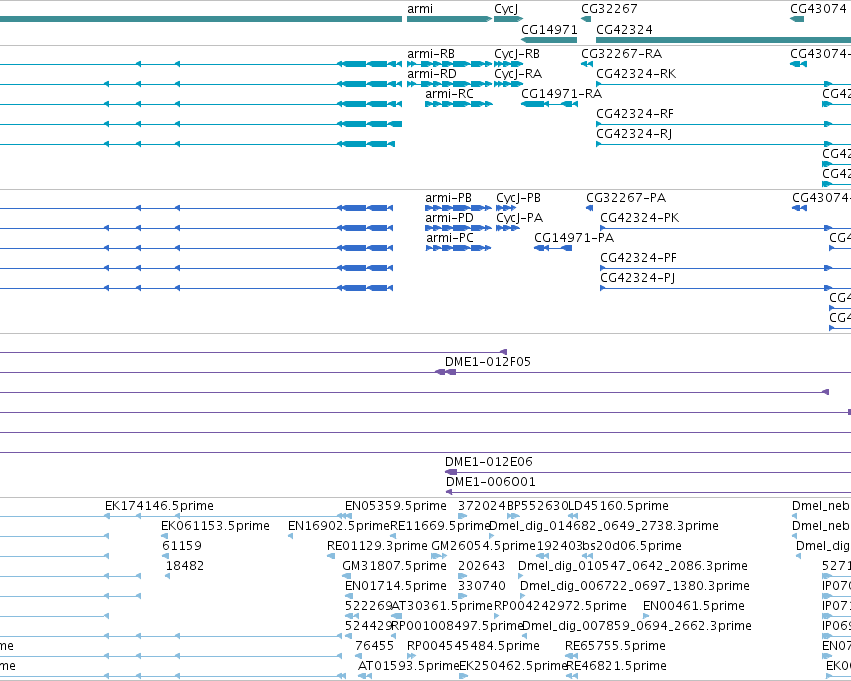
Task: Click DME1-006O01 clone feature
Action: [x=649, y=492]
